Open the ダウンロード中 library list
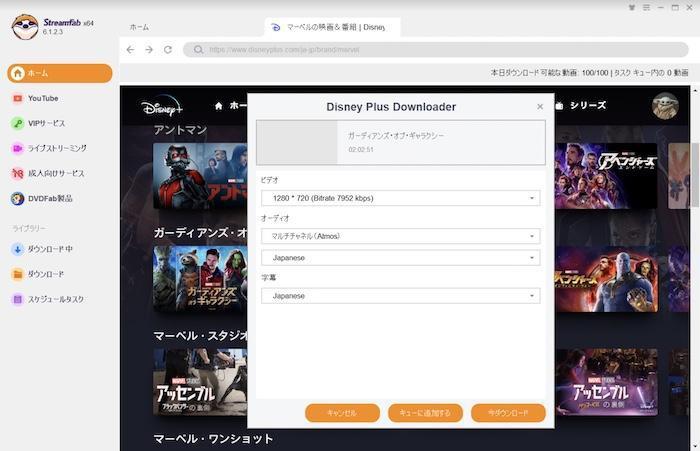 click(x=50, y=249)
